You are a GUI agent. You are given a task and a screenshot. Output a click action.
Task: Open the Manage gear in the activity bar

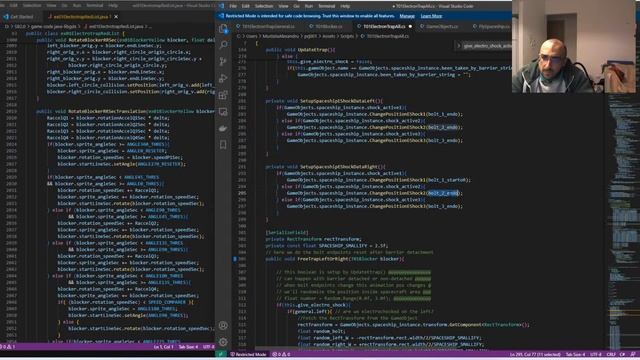pyautogui.click(x=223, y=342)
